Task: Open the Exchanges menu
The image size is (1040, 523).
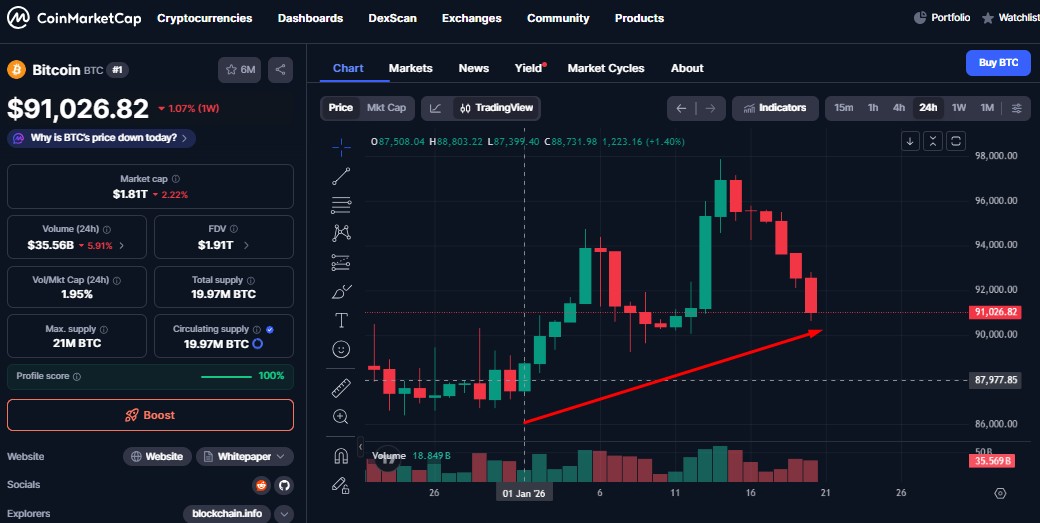Action: pos(472,19)
